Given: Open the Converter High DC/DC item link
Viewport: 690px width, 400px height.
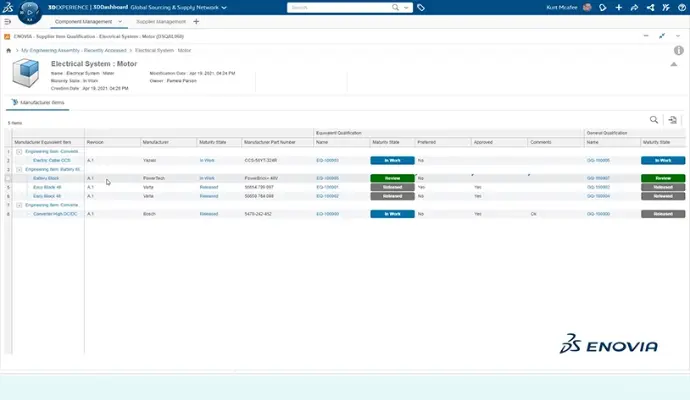Looking at the screenshot, I should pyautogui.click(x=55, y=214).
